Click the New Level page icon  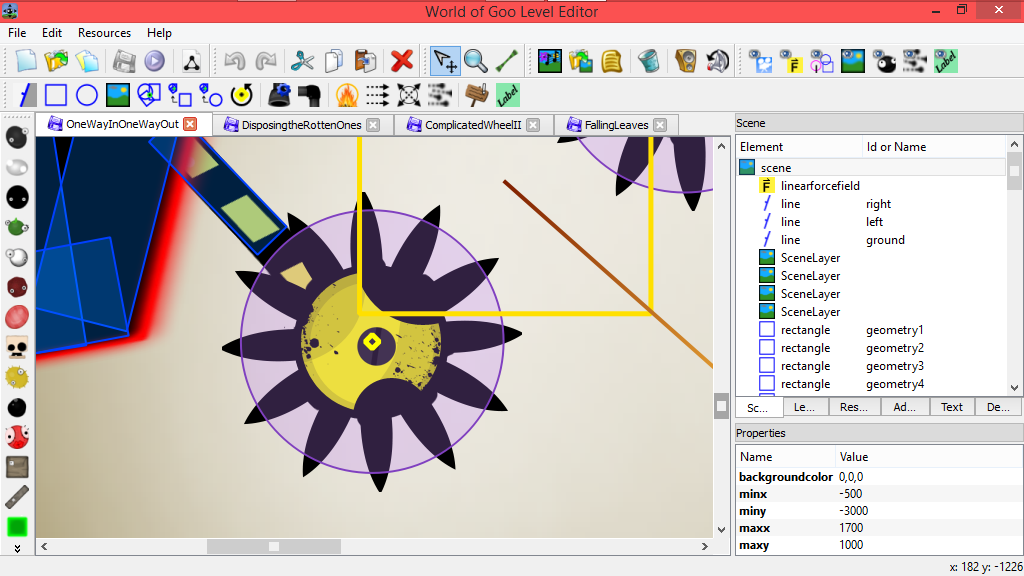coord(26,61)
